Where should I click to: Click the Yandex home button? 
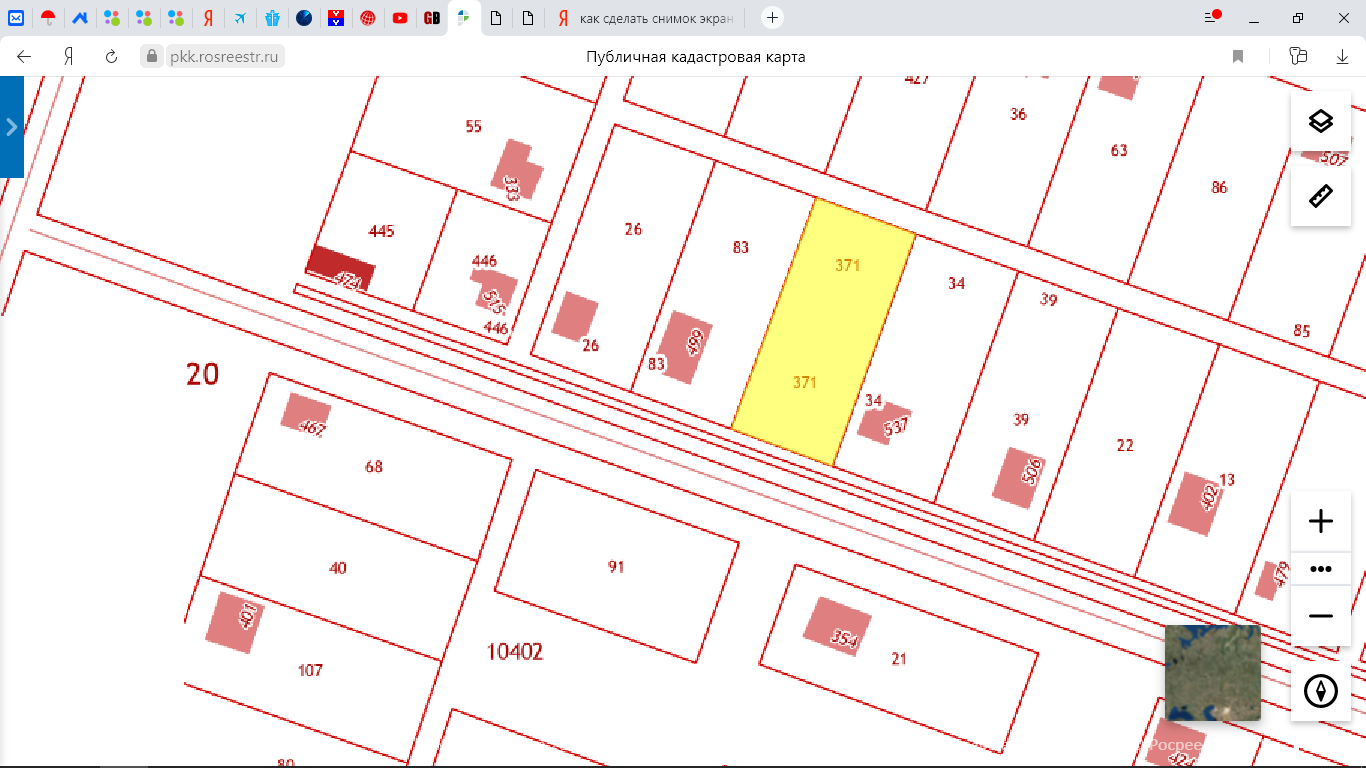click(x=69, y=57)
